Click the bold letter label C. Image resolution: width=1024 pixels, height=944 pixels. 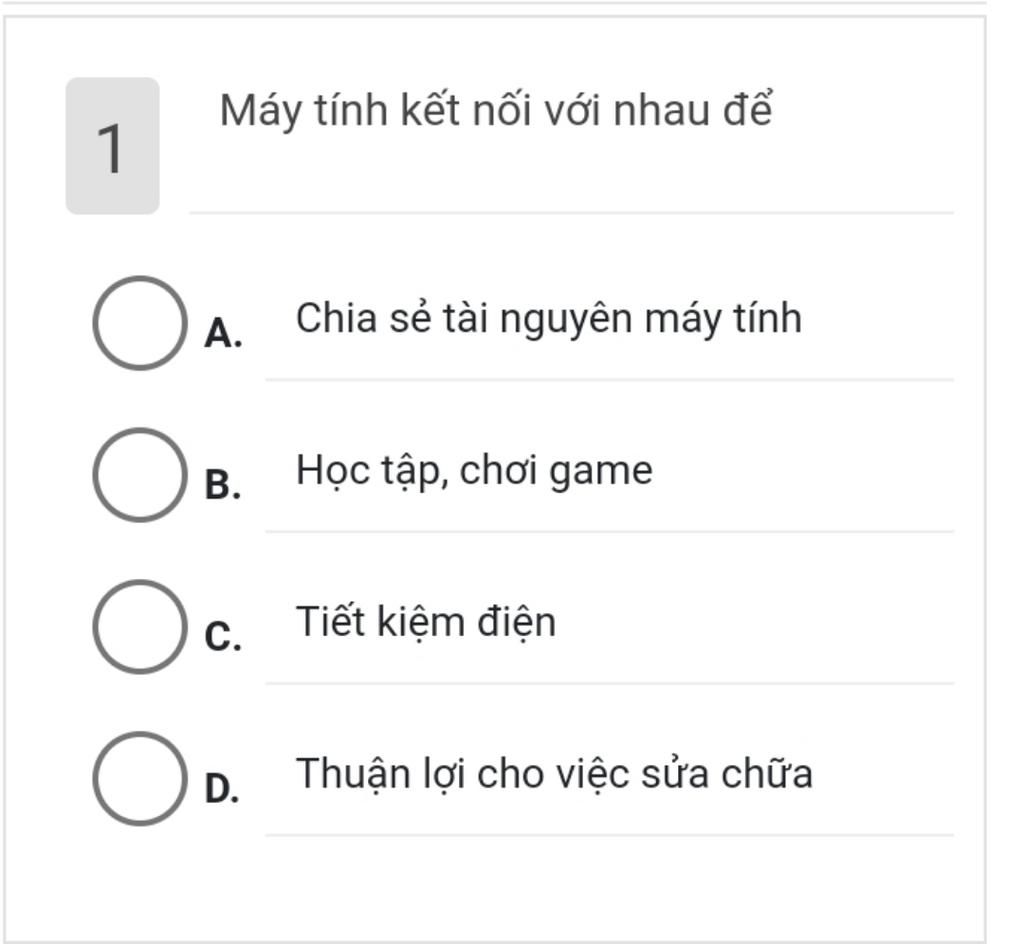click(x=223, y=637)
